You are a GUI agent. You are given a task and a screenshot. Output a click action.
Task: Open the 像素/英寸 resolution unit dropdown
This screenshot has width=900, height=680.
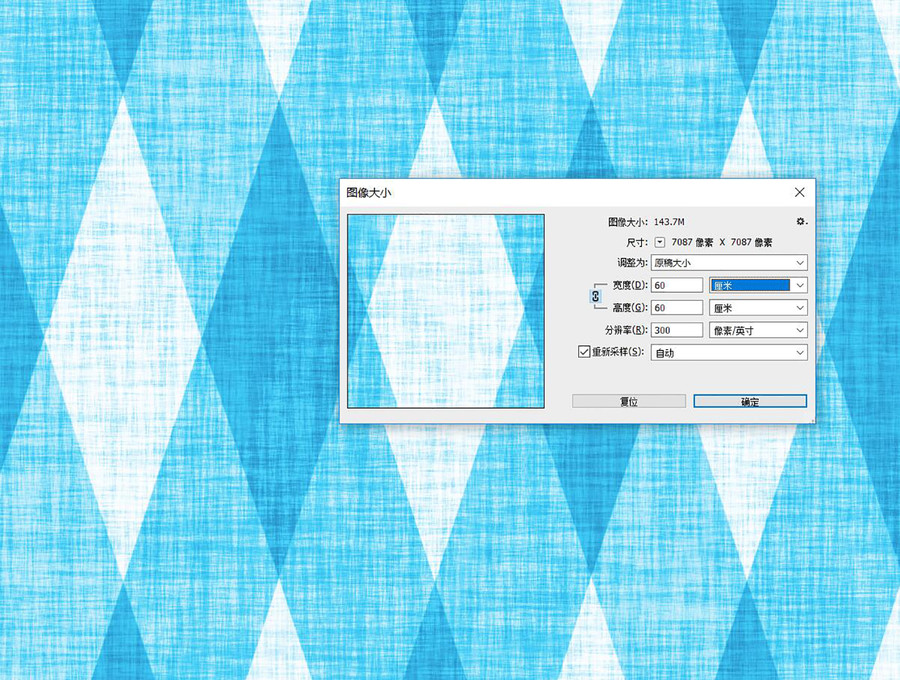coord(758,331)
